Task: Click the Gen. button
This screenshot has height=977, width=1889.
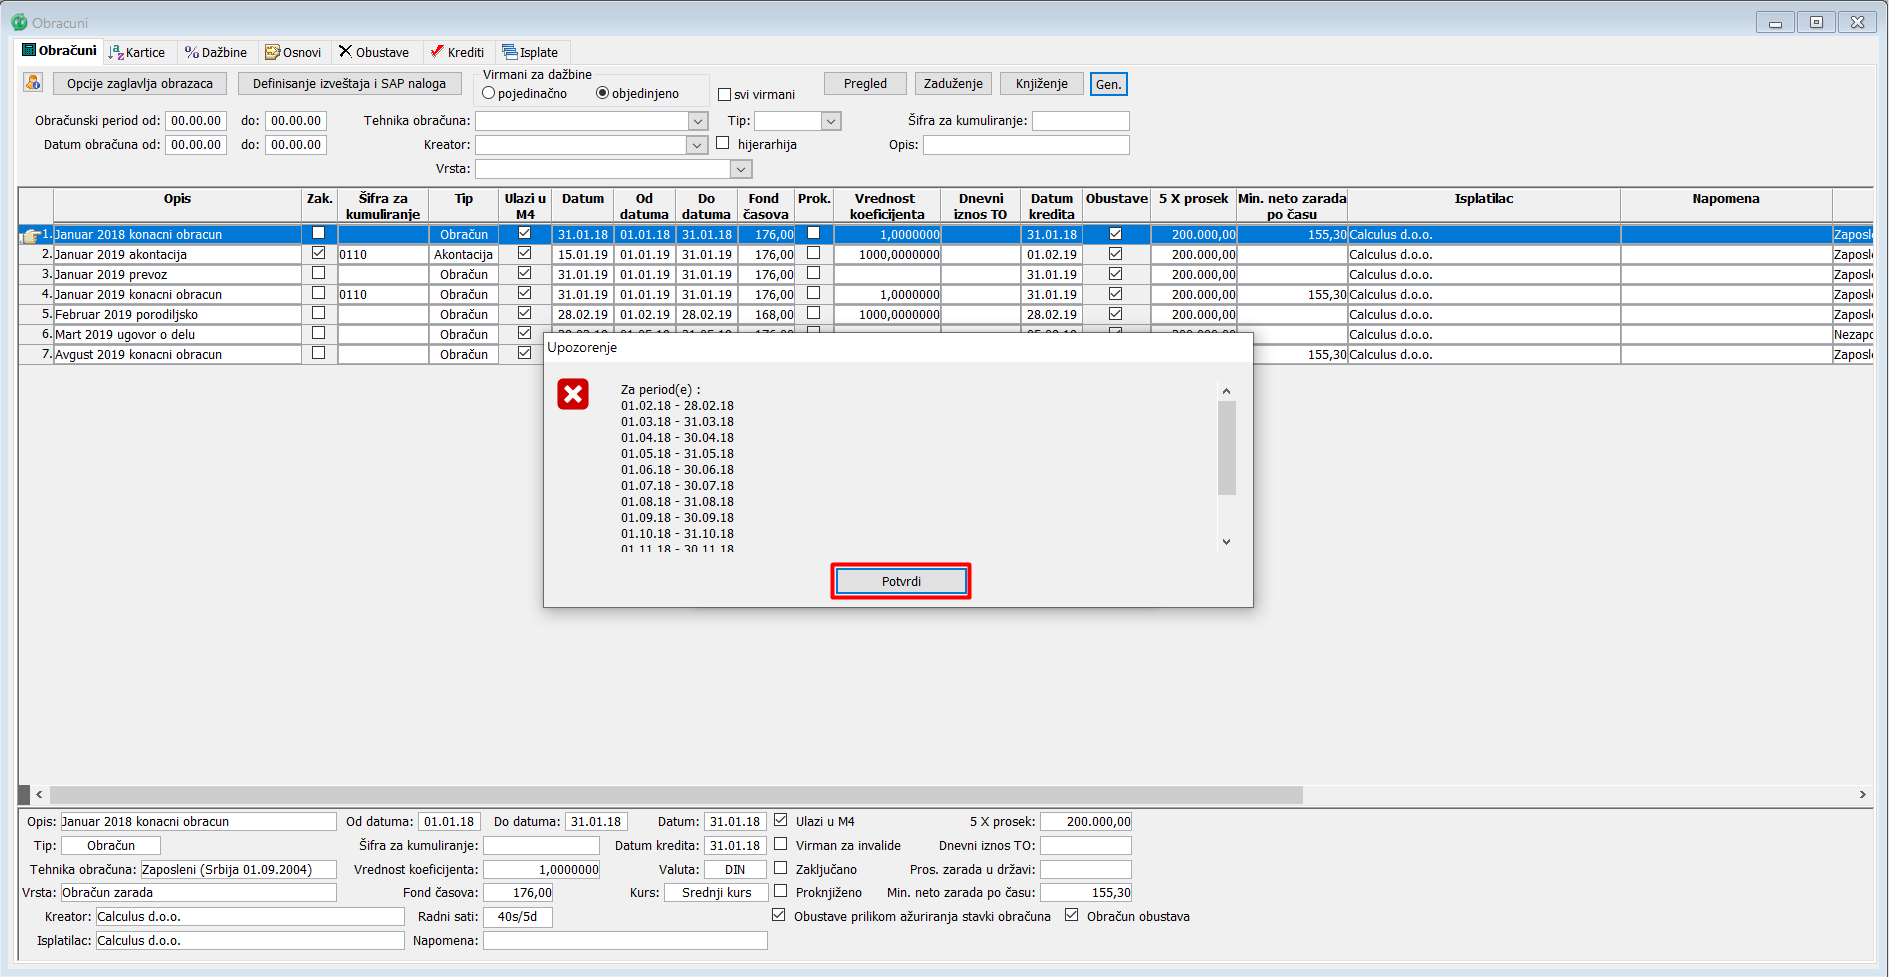Action: (1108, 84)
